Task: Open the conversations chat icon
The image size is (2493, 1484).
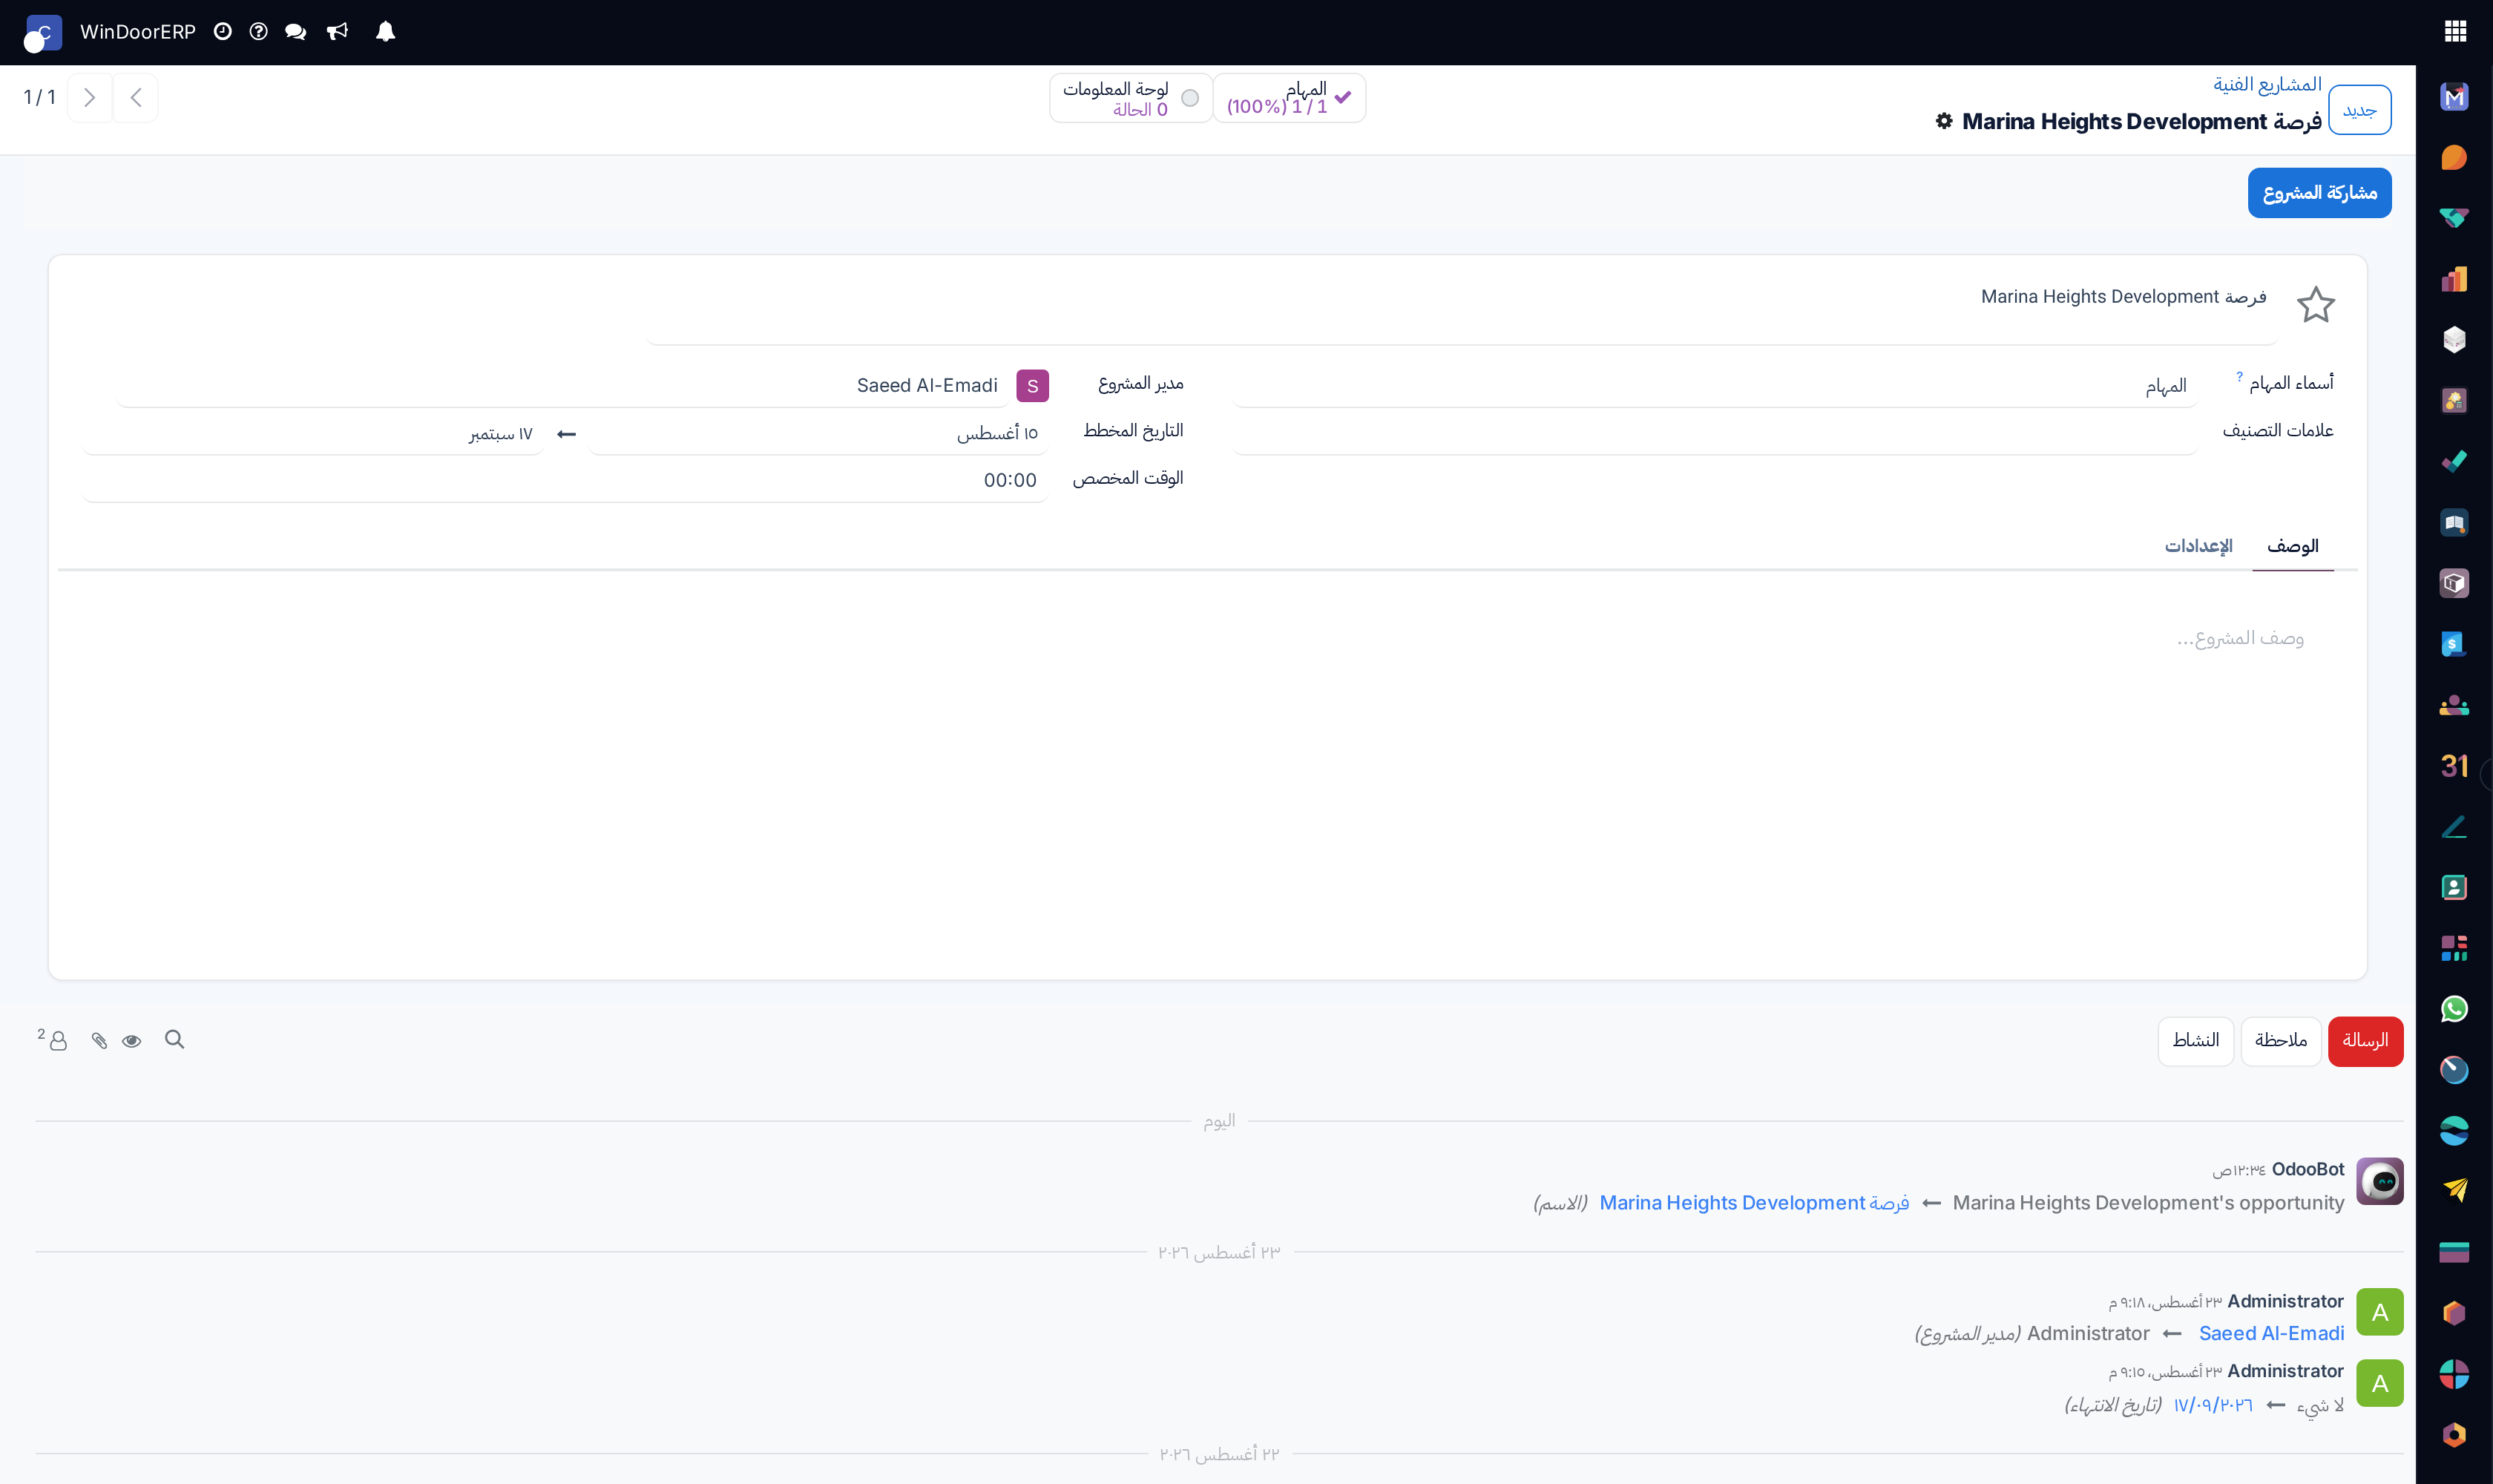Action: click(x=295, y=32)
